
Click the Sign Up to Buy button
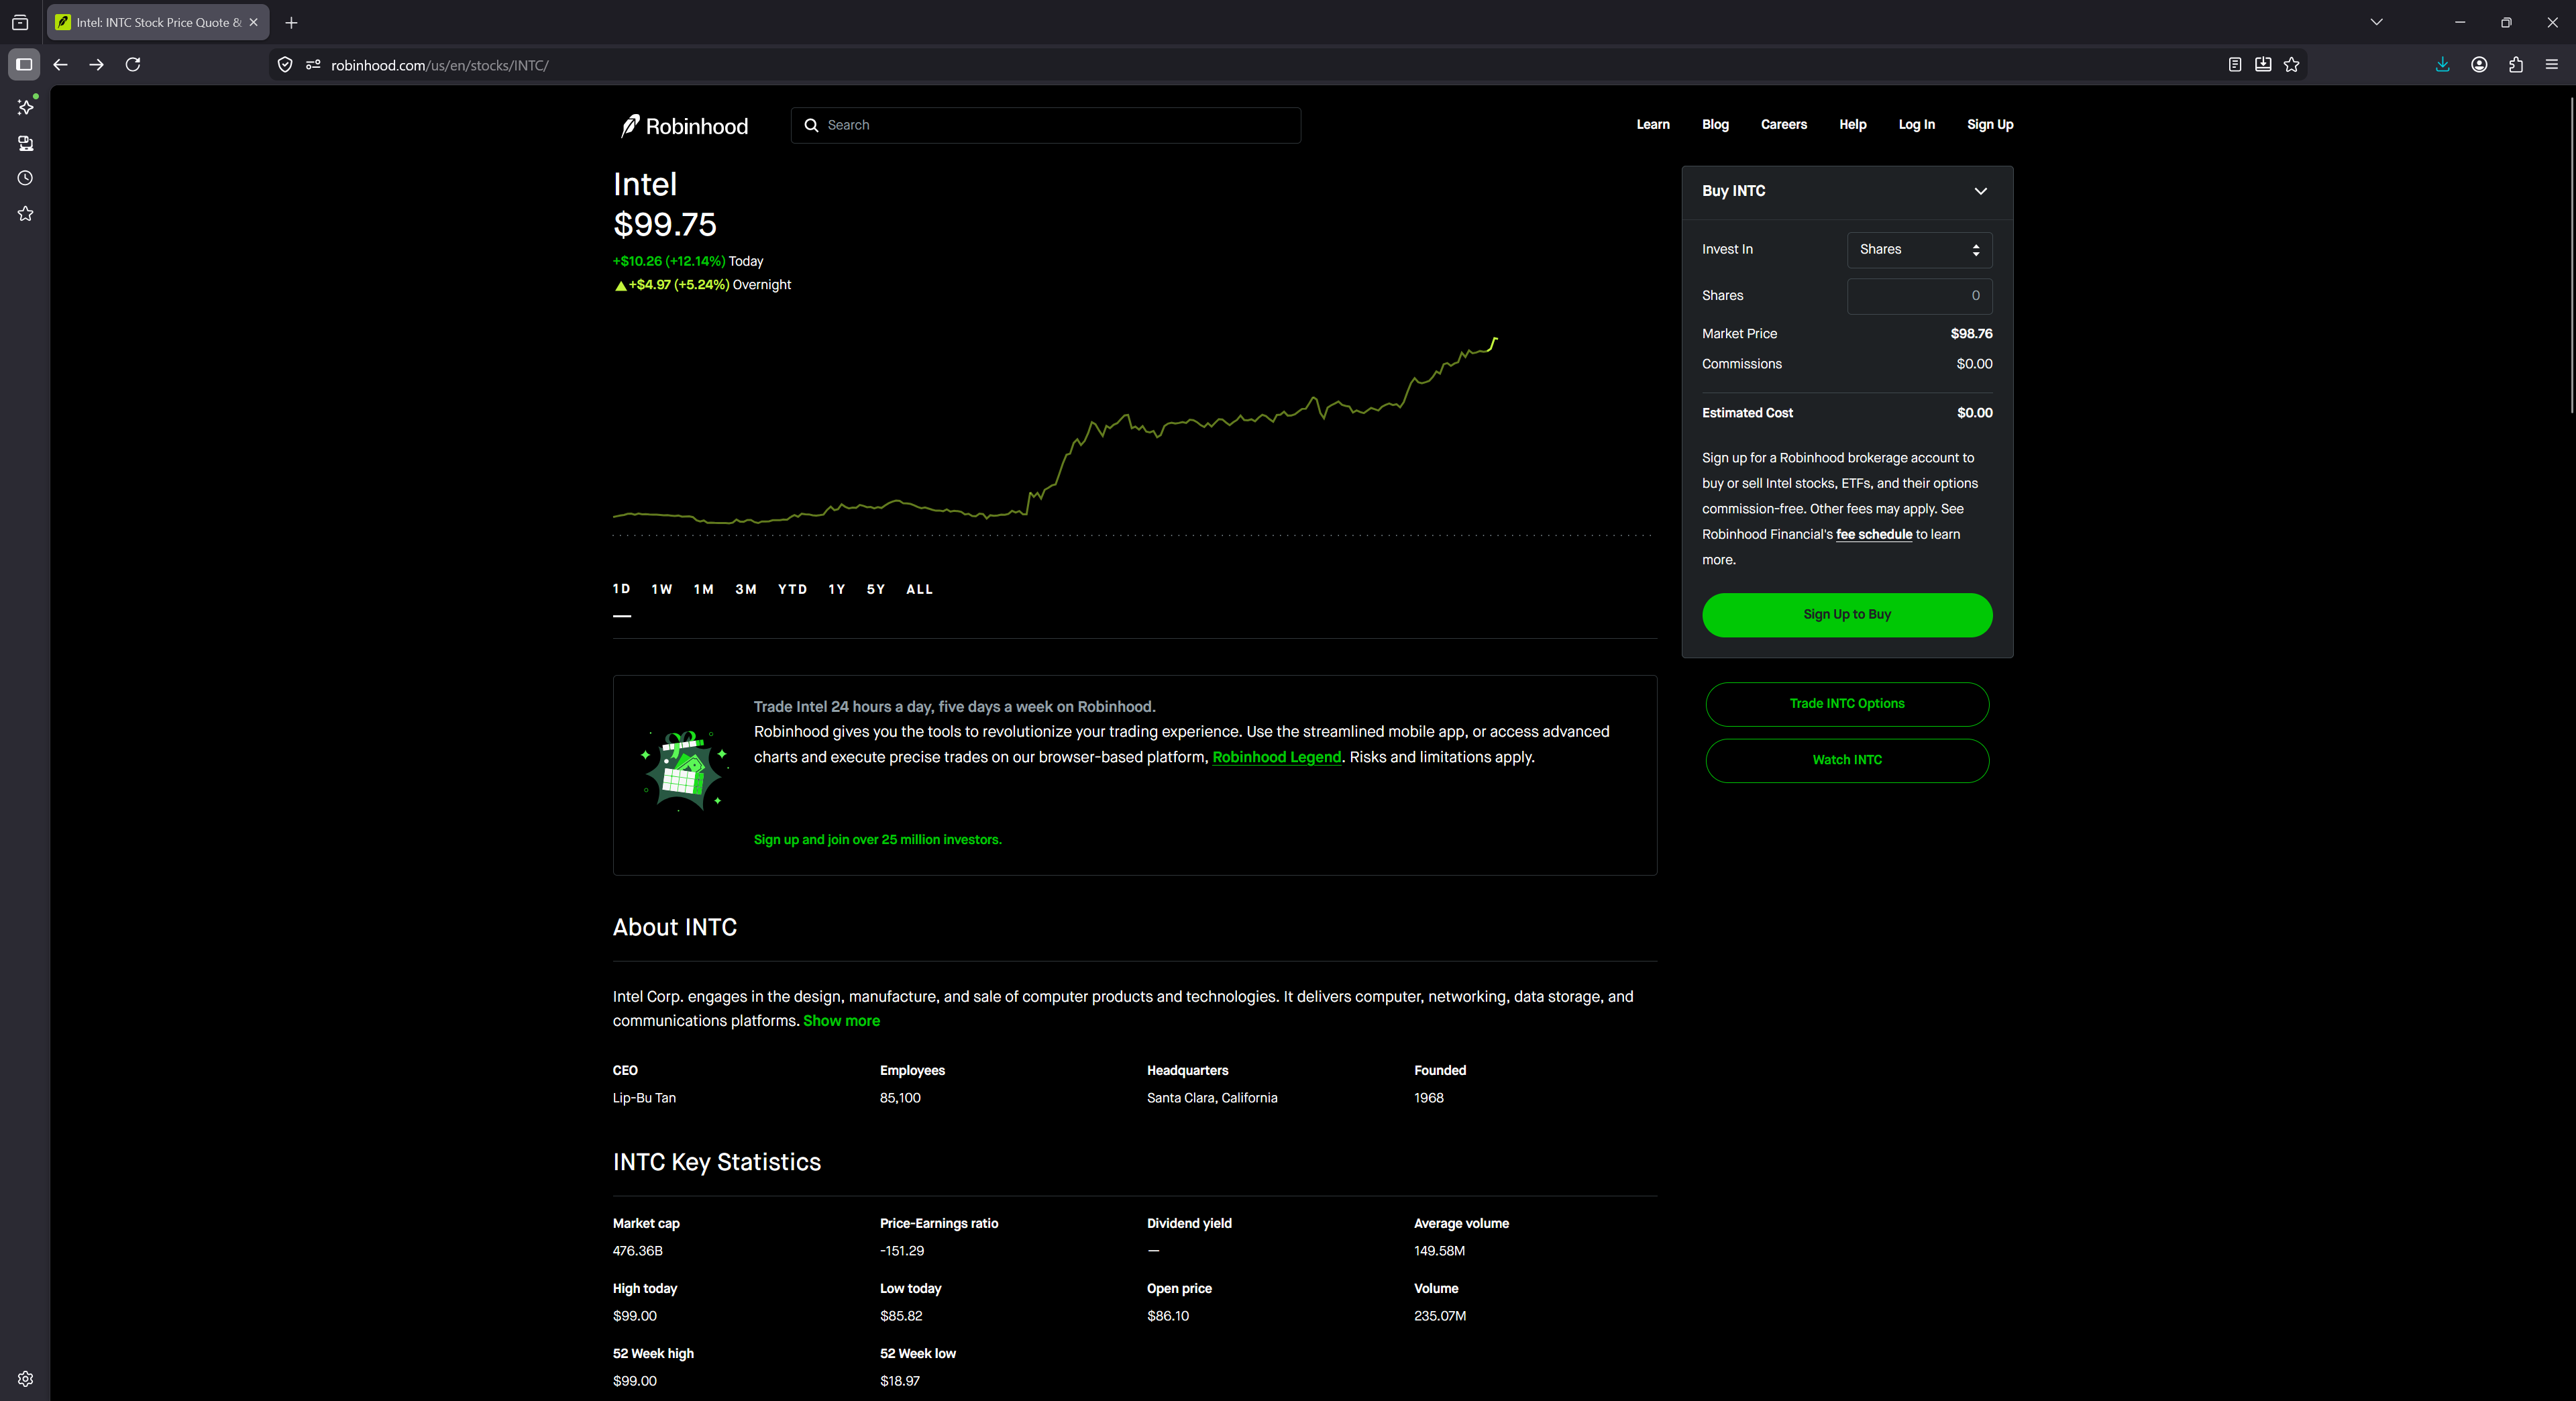tap(1846, 615)
